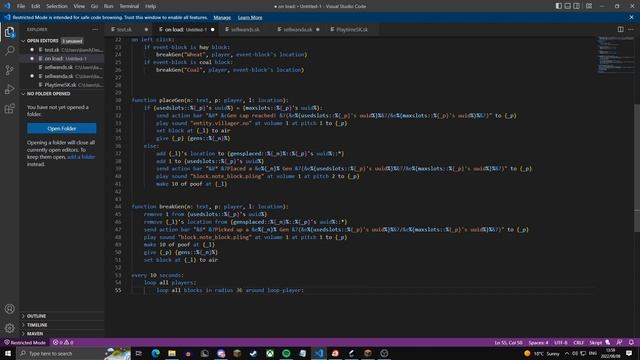Click the add a folder link
Screen dimensions: 640x360
point(81,157)
